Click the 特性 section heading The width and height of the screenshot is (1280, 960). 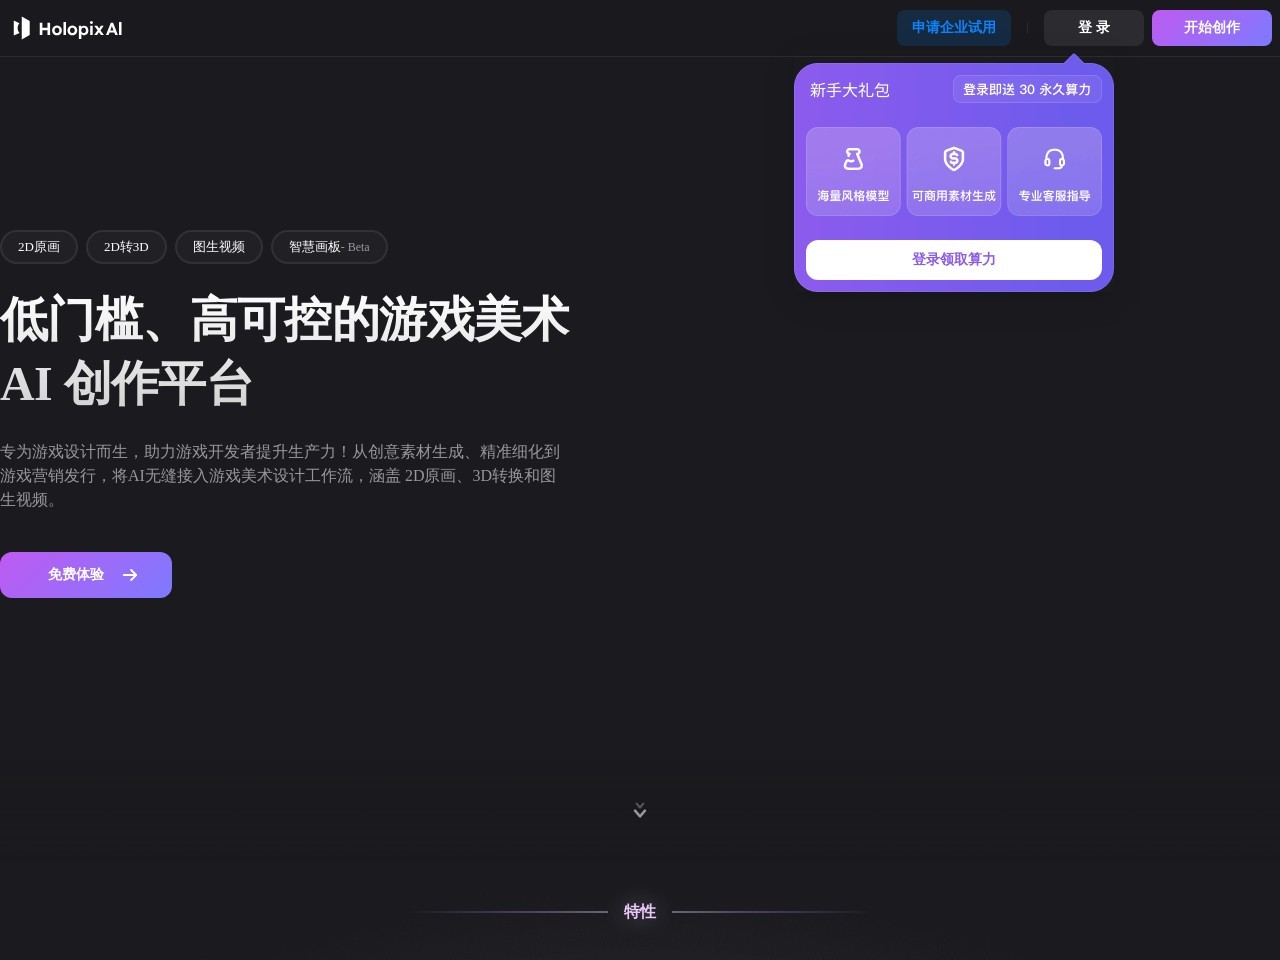[x=640, y=911]
